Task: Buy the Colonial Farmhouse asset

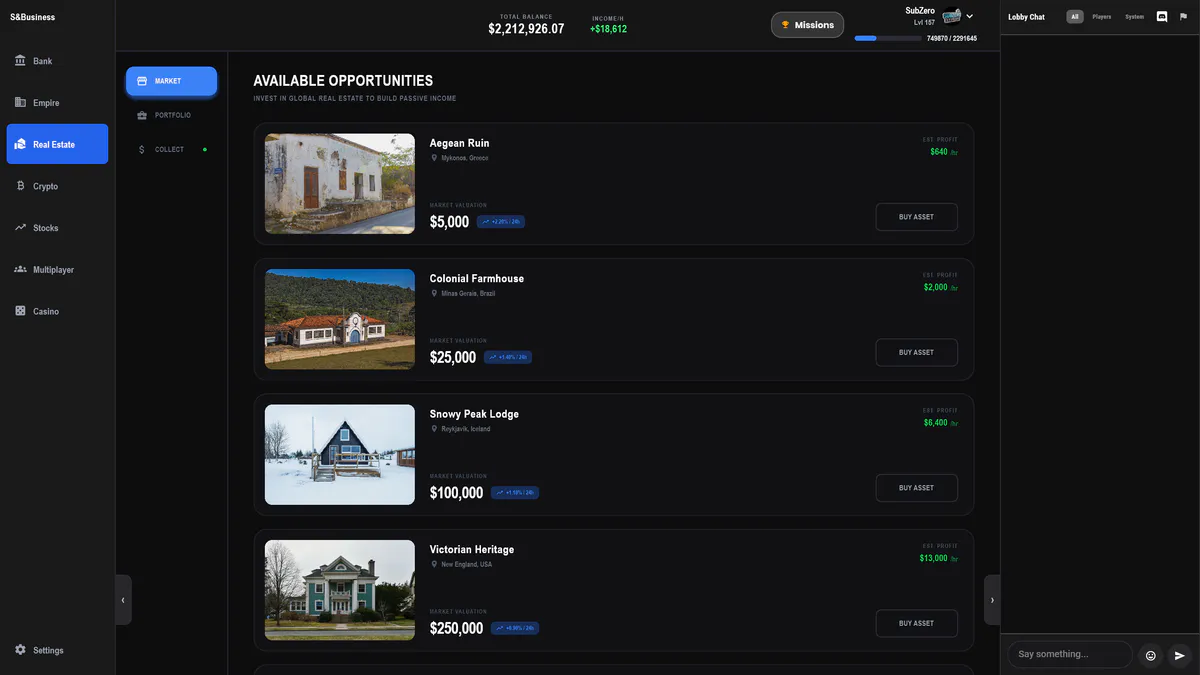Action: pyautogui.click(x=916, y=352)
